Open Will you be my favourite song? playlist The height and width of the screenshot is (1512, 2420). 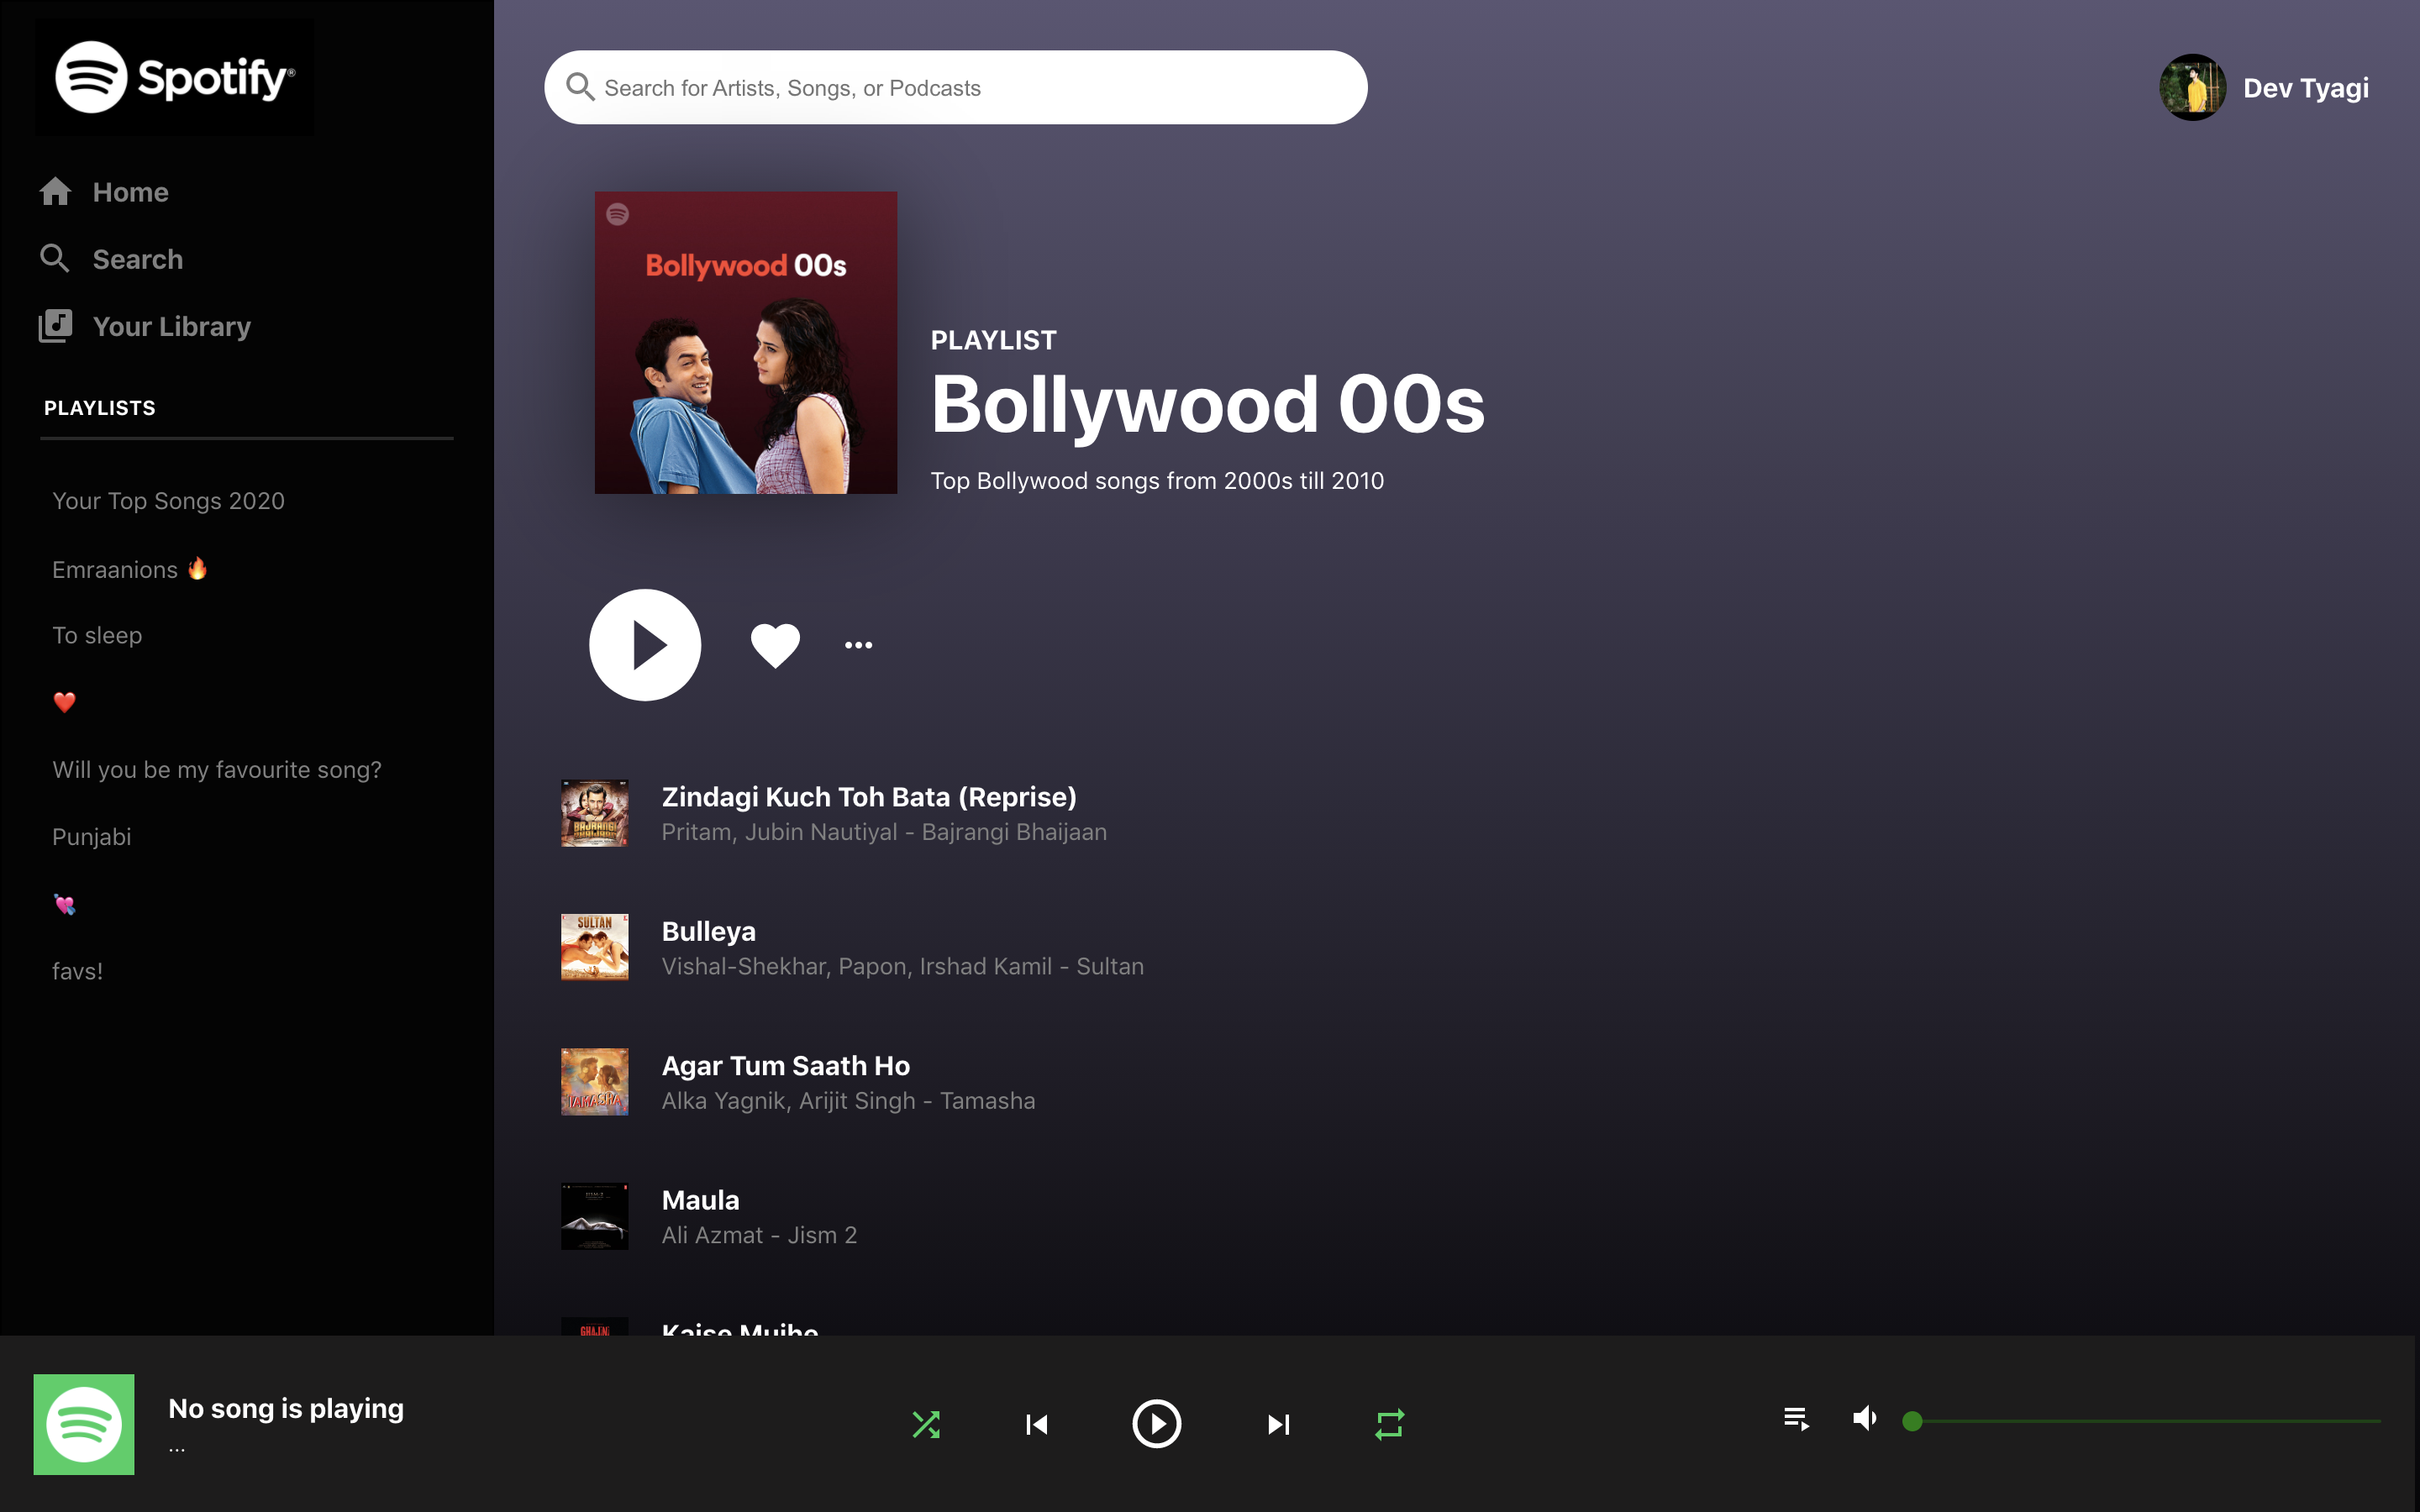tap(217, 770)
